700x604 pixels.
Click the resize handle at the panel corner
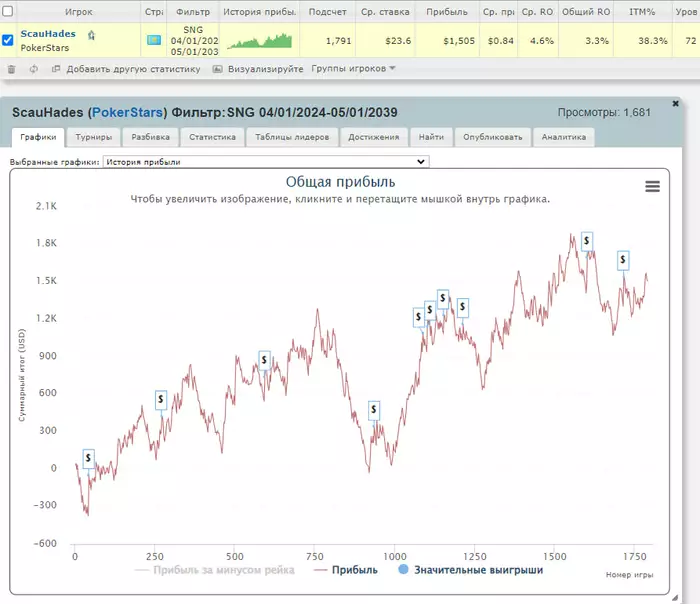675,598
